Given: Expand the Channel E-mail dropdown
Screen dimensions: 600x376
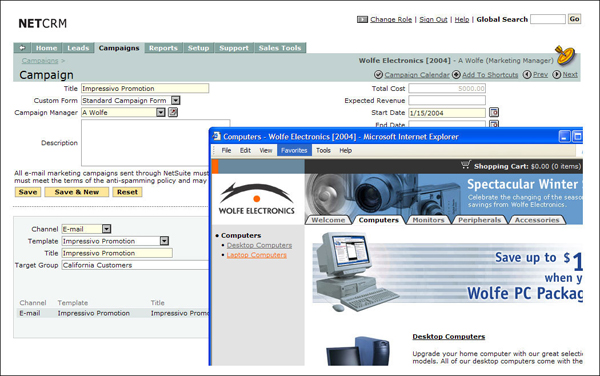Looking at the screenshot, I should click(x=106, y=229).
